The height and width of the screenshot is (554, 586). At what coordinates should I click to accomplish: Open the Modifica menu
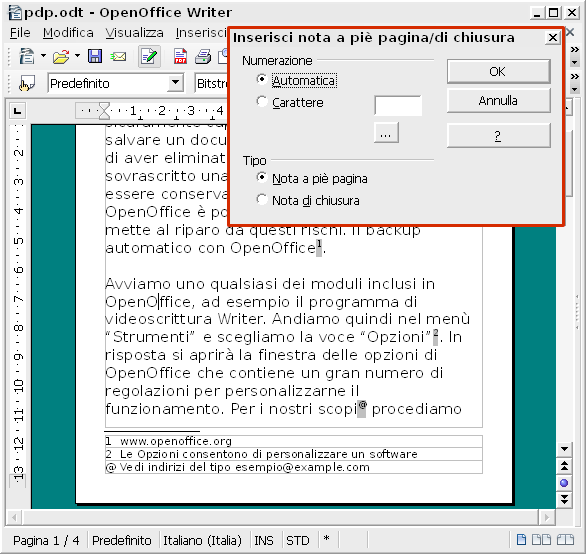pos(68,33)
